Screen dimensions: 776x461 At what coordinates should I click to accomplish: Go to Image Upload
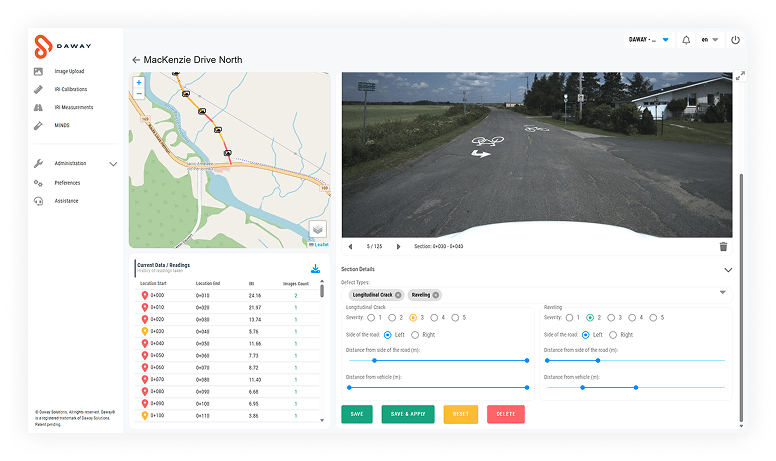click(x=68, y=71)
